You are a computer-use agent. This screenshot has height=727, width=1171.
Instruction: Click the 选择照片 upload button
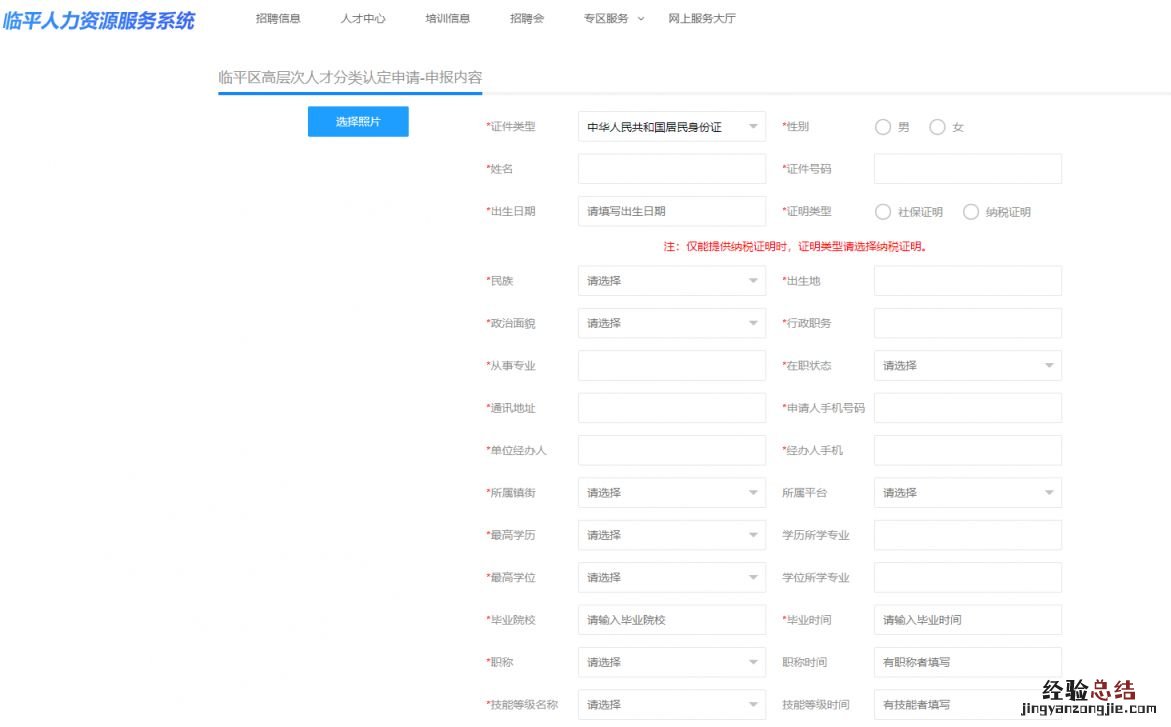[x=358, y=121]
